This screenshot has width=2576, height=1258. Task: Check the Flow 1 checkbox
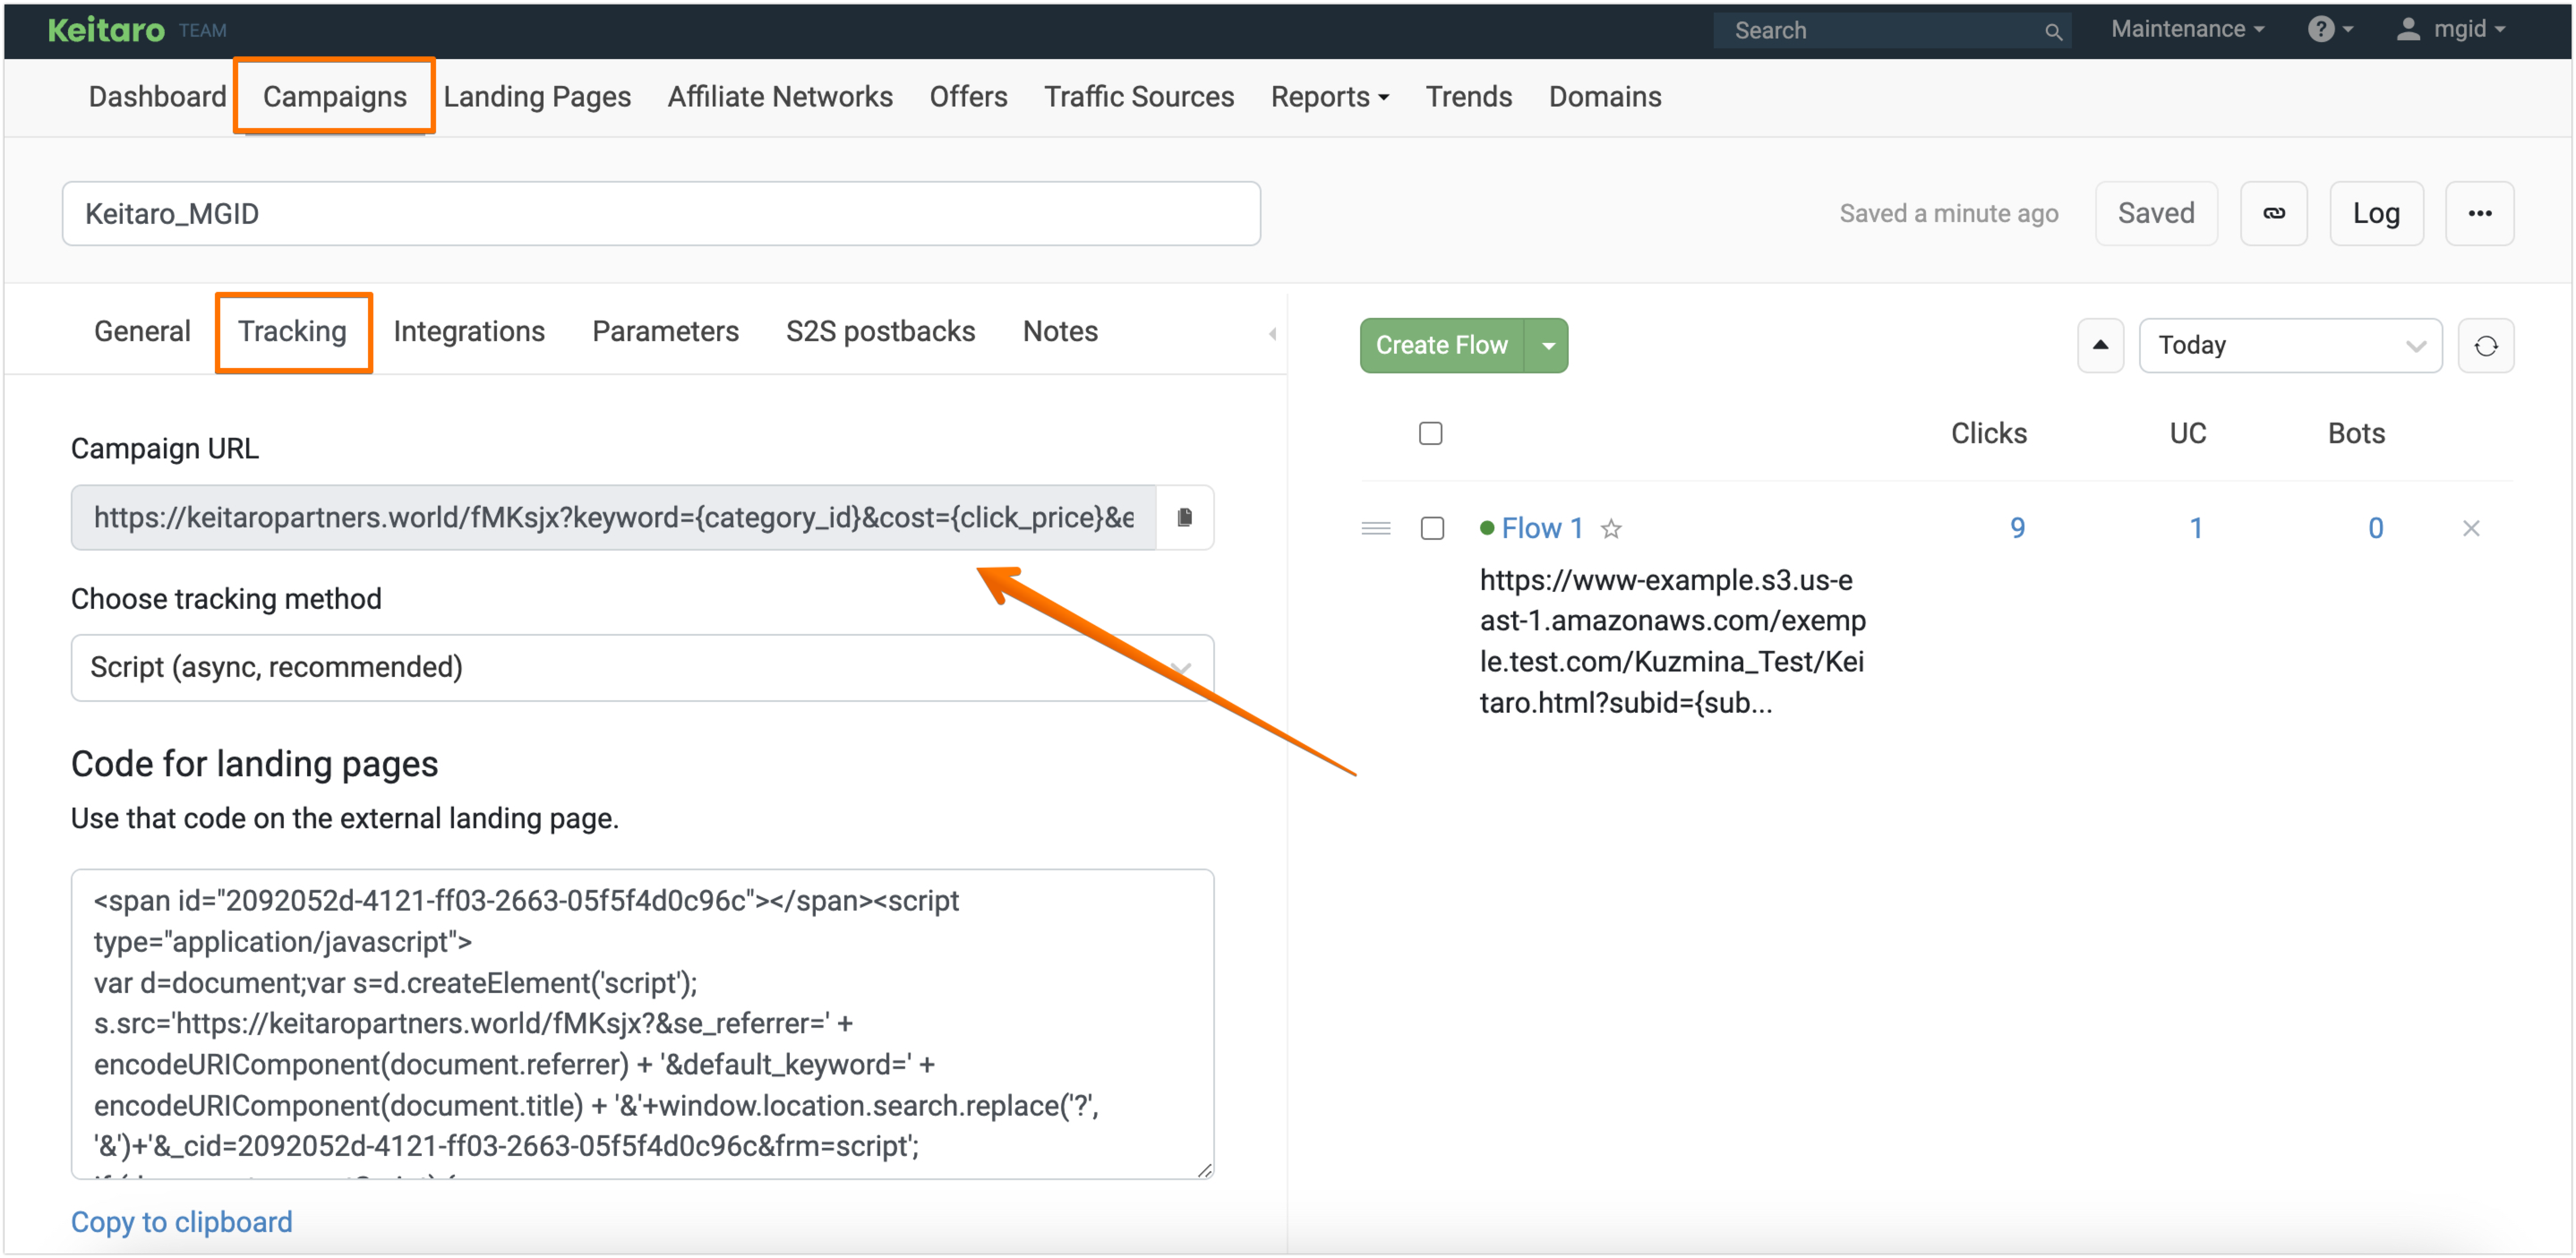pyautogui.click(x=1432, y=528)
